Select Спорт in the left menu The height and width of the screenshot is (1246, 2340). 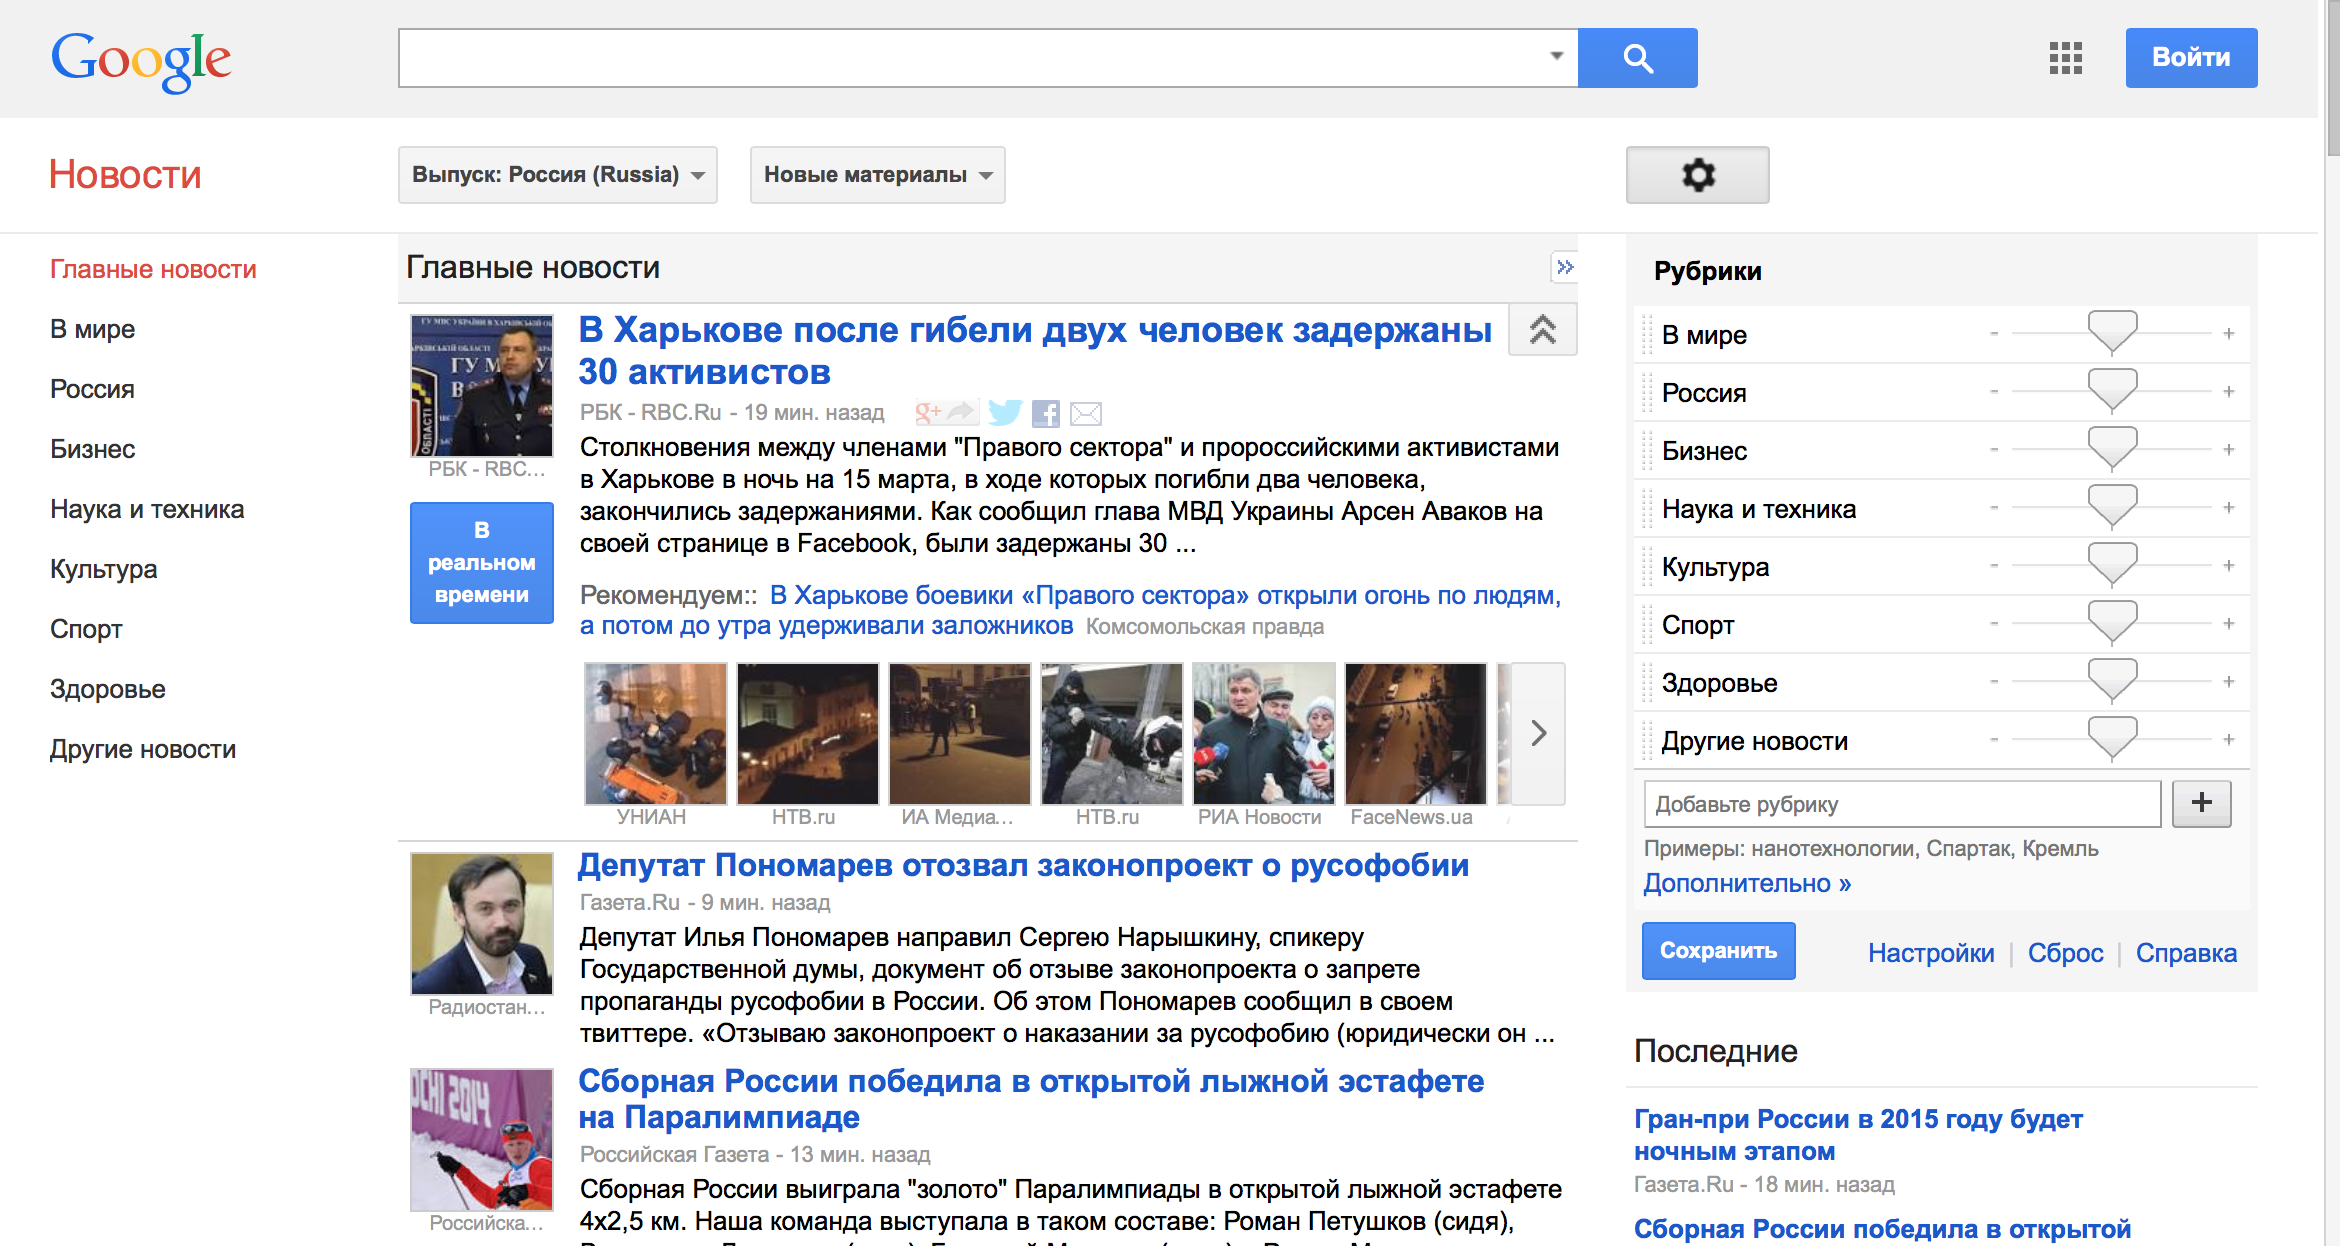click(86, 629)
